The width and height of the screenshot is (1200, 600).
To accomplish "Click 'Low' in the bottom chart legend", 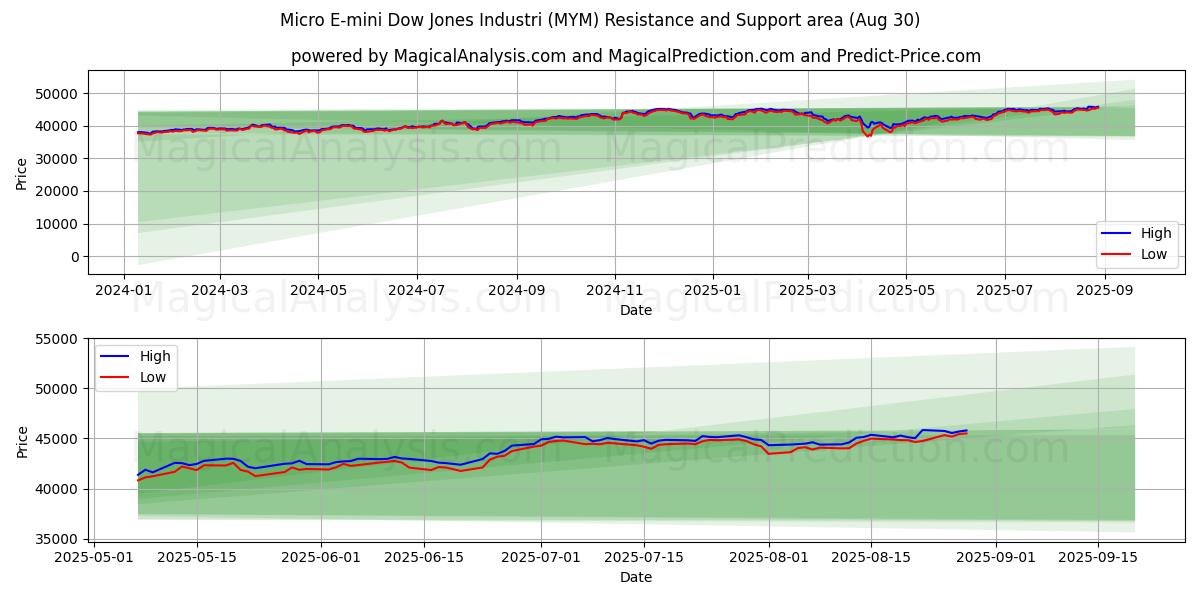I will (x=154, y=377).
